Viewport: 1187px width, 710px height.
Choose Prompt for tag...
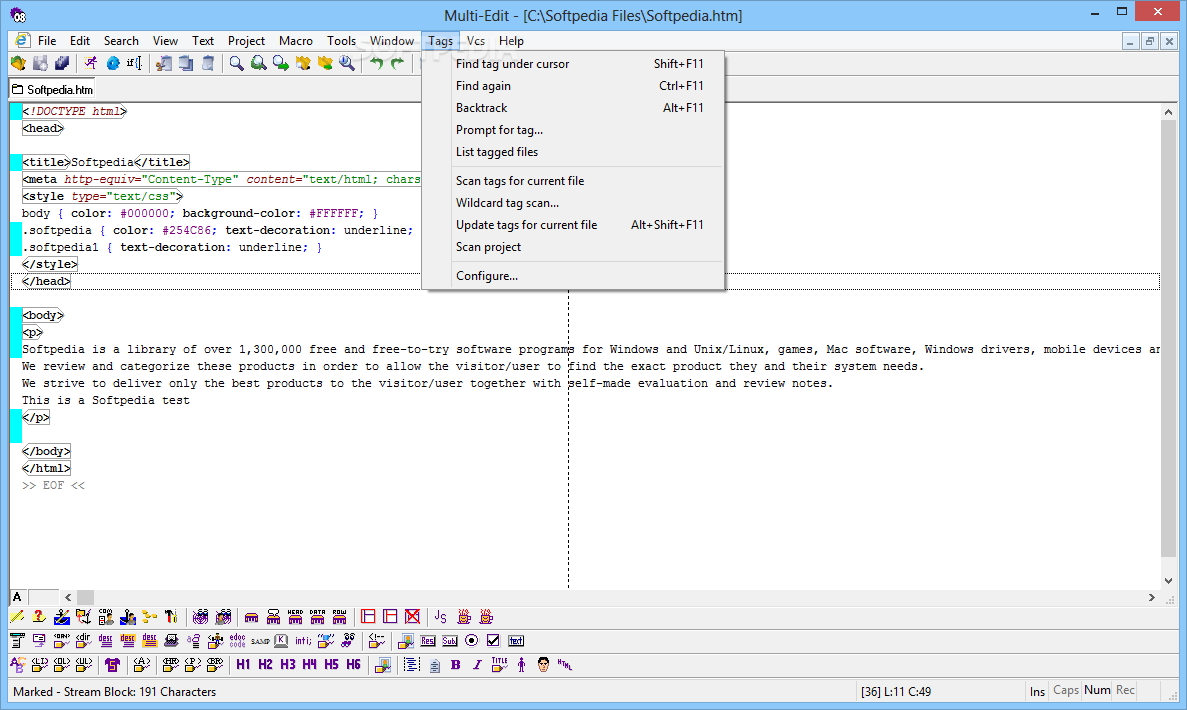[573, 129]
